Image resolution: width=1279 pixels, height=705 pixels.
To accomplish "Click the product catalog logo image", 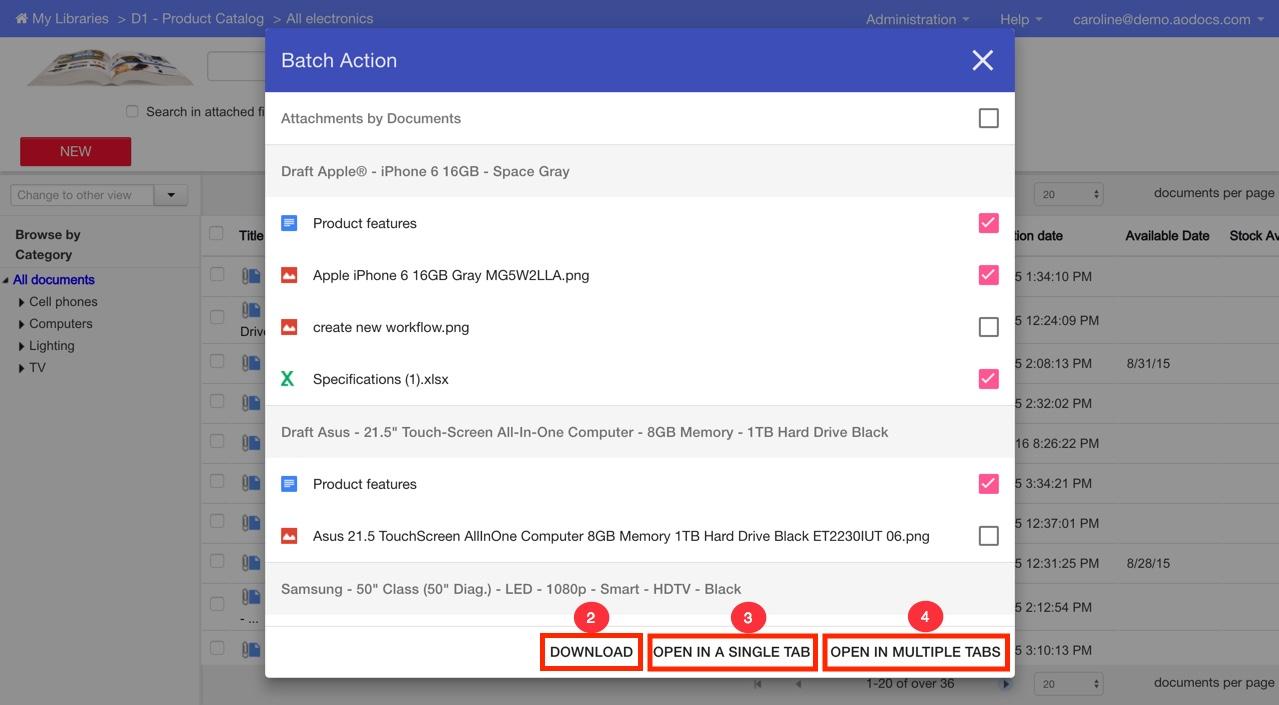I will click(x=110, y=68).
